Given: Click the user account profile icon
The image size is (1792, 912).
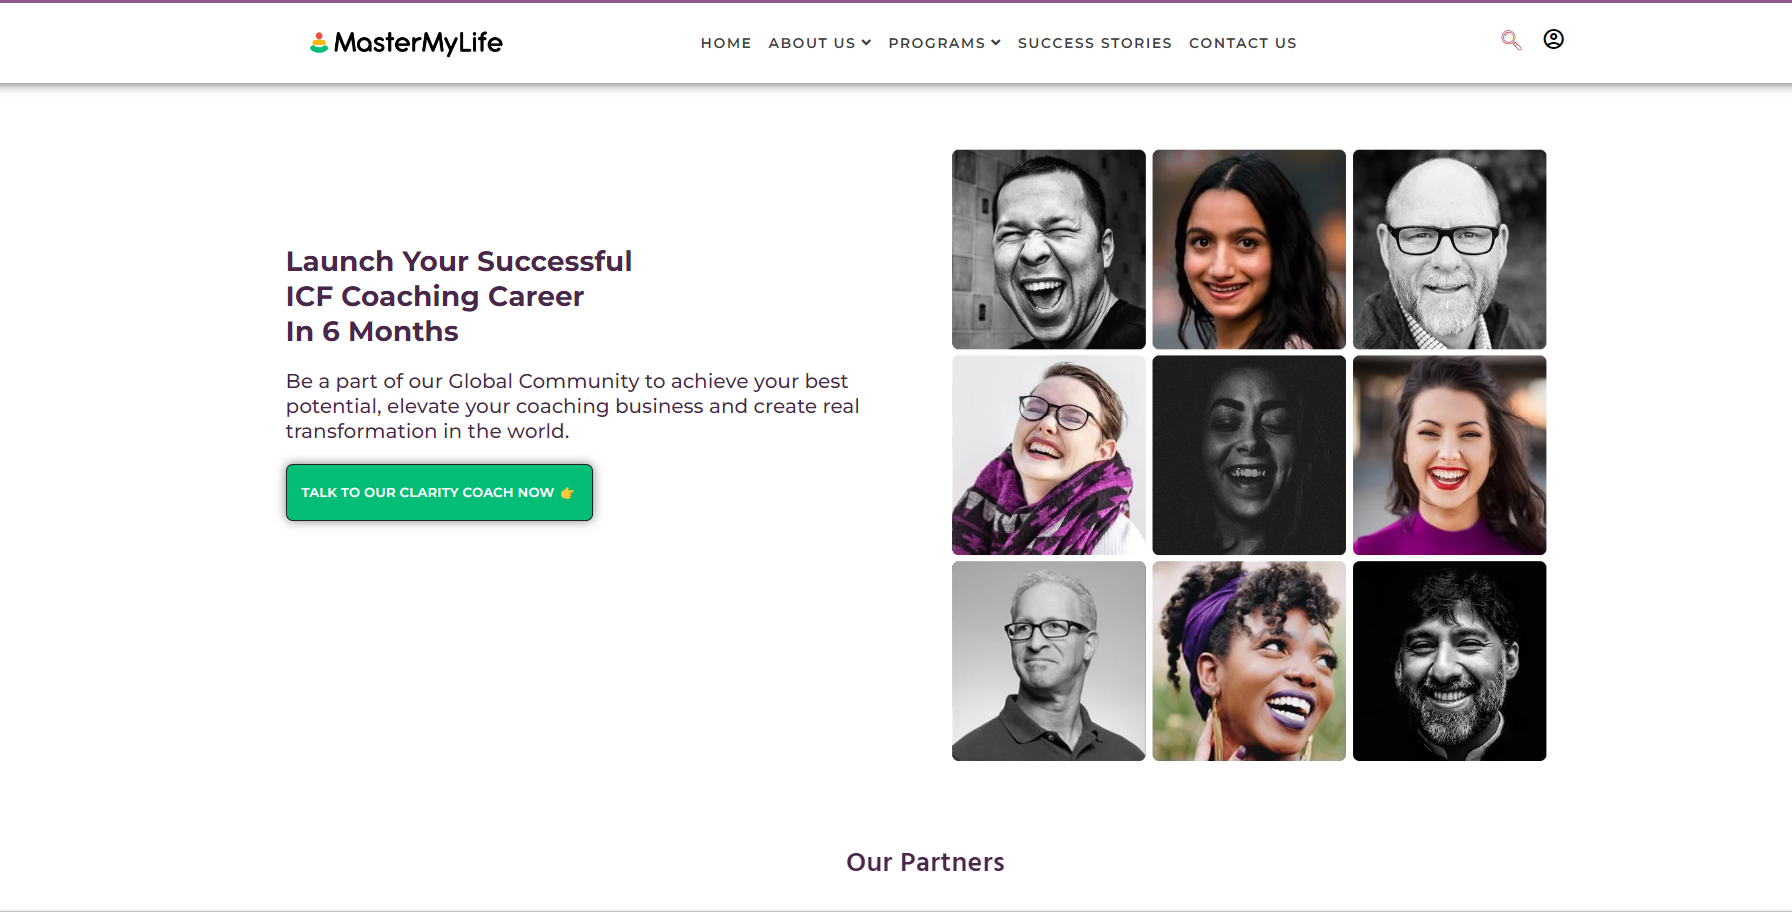Looking at the screenshot, I should pos(1553,39).
